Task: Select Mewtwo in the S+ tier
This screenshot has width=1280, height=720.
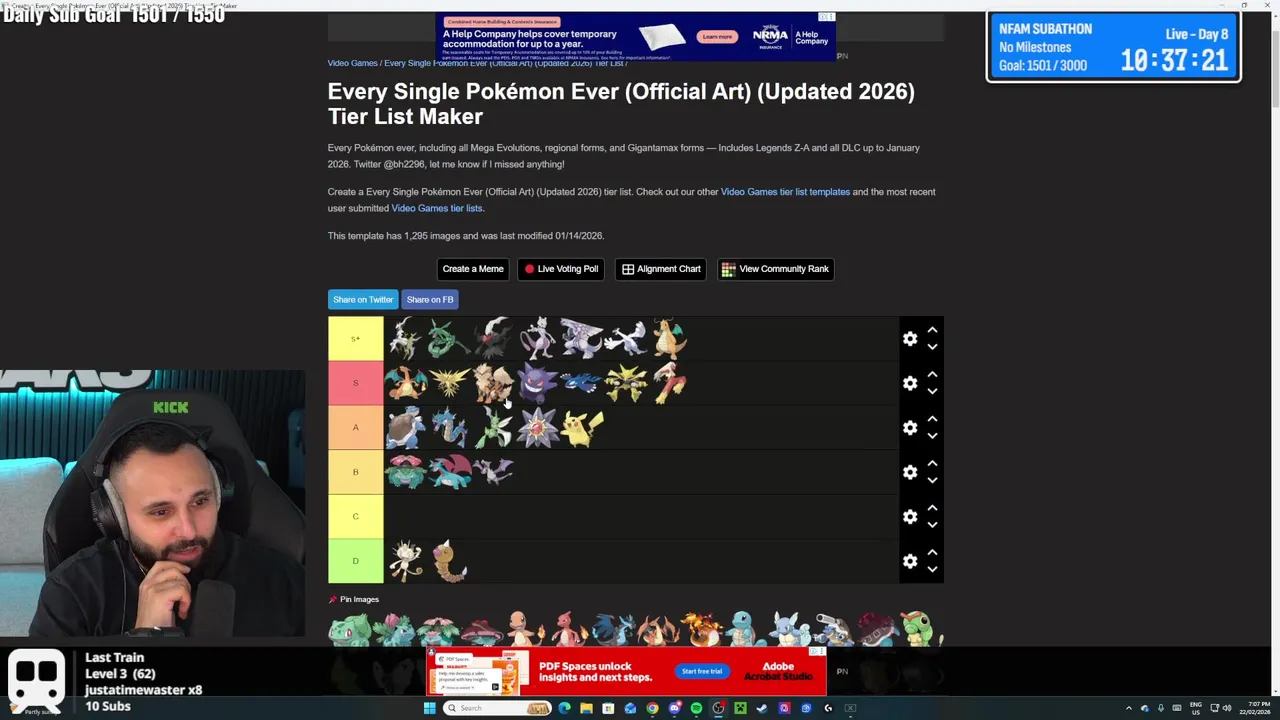Action: coord(538,339)
